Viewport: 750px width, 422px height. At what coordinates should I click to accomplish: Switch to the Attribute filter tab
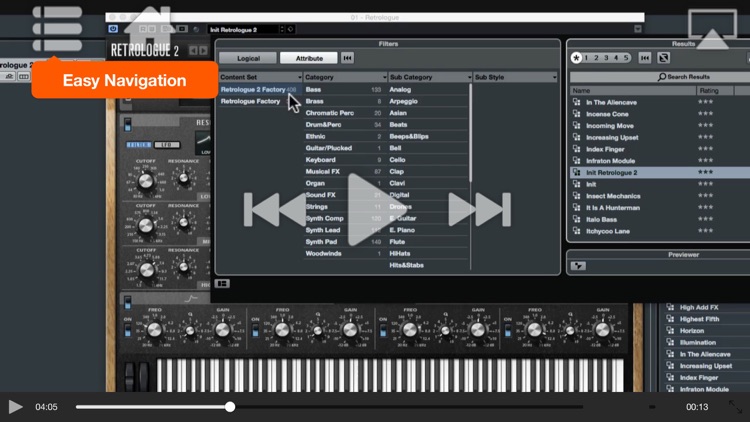[309, 58]
